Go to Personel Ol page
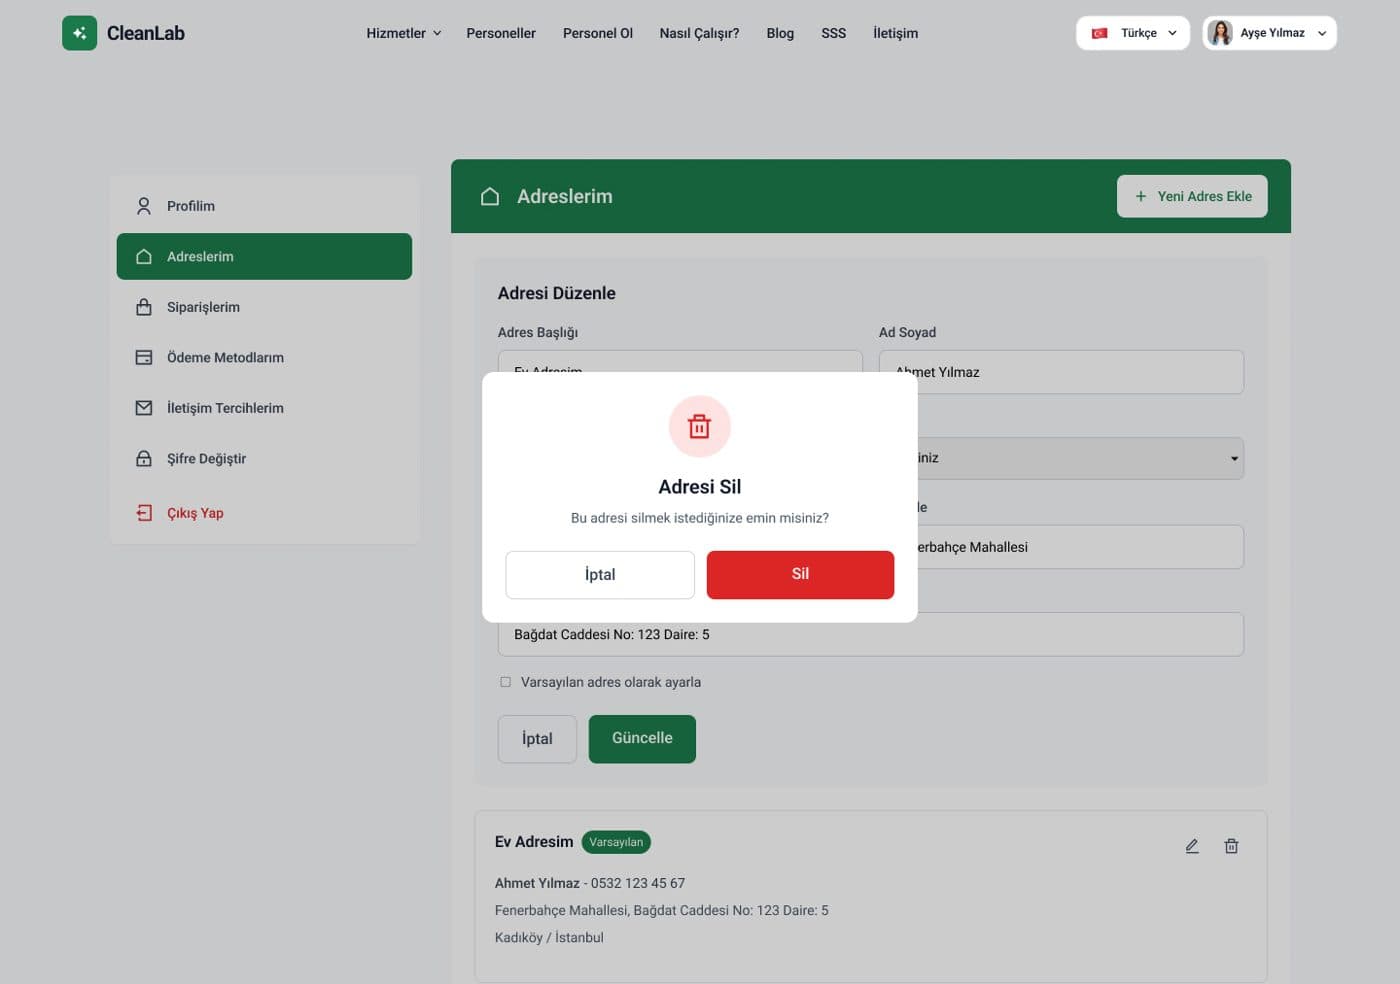This screenshot has height=984, width=1400. coord(598,33)
